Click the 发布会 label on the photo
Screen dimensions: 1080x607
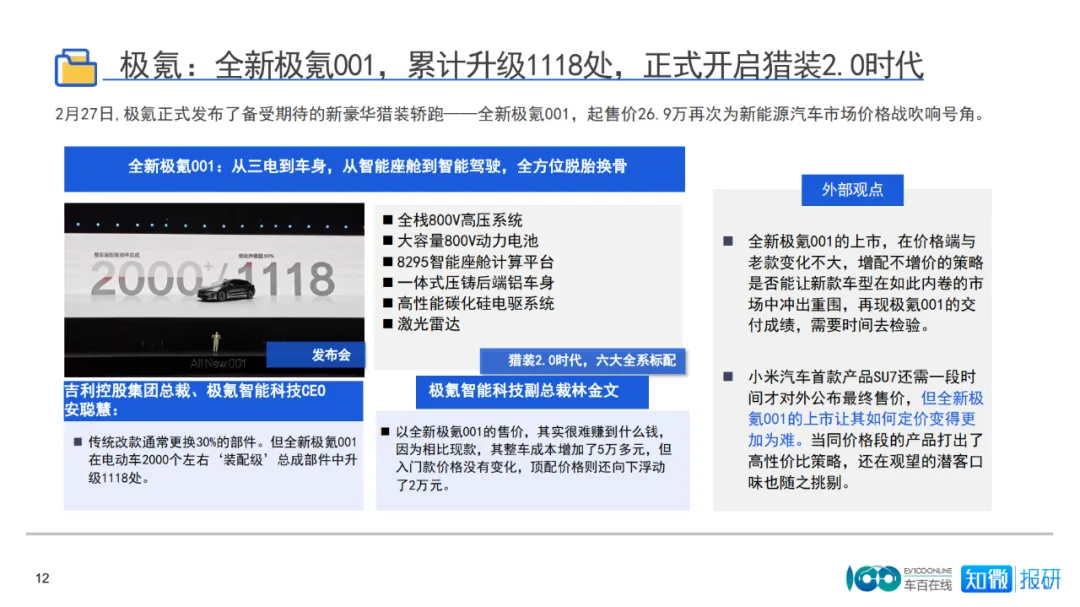coord(316,355)
